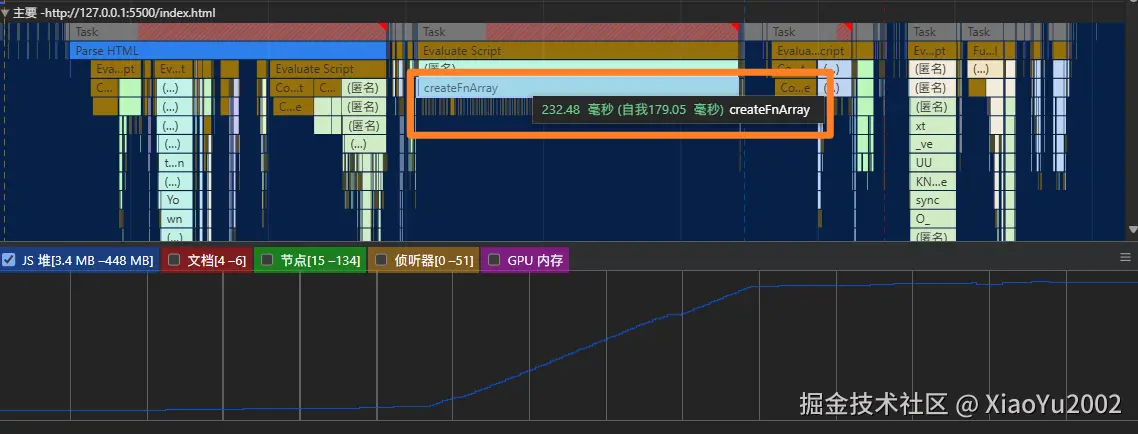The width and height of the screenshot is (1138, 434).
Task: Select the t...n function bar
Action: tap(174, 163)
